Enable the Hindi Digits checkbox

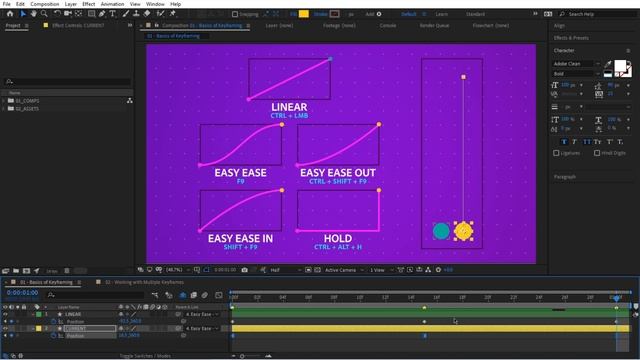pyautogui.click(x=597, y=153)
